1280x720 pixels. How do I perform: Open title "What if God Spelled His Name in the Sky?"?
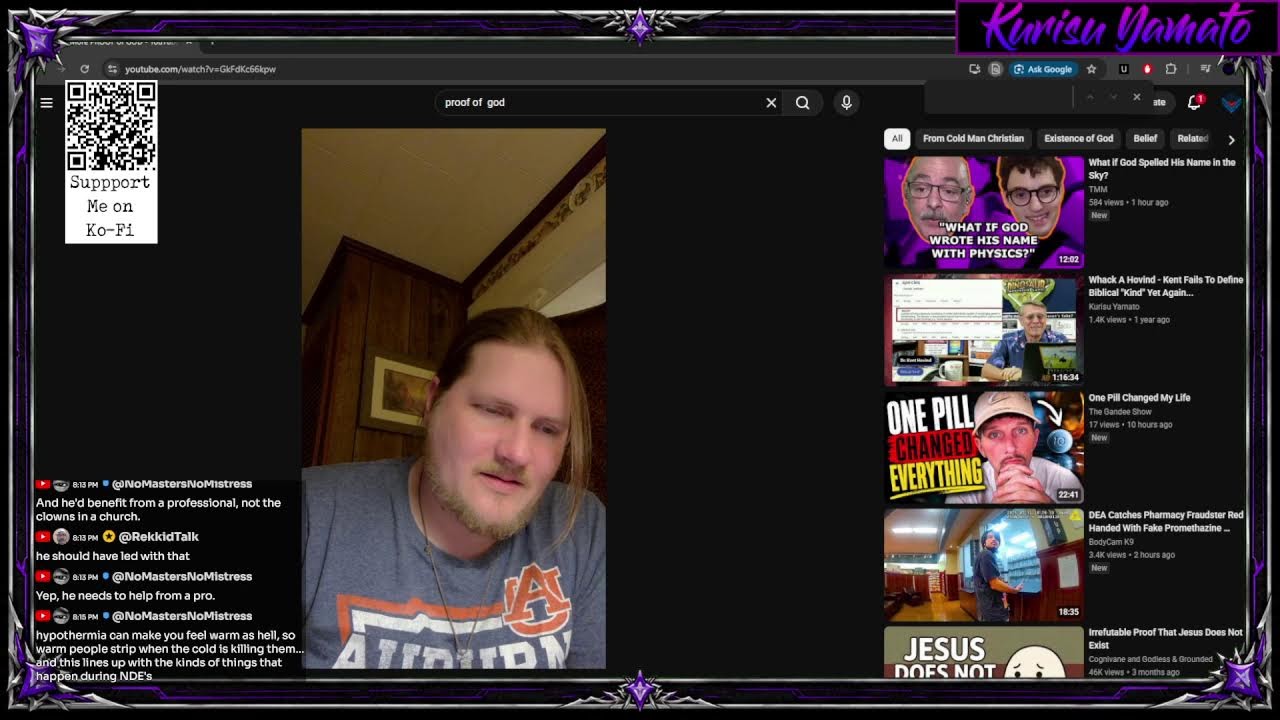tap(1162, 168)
